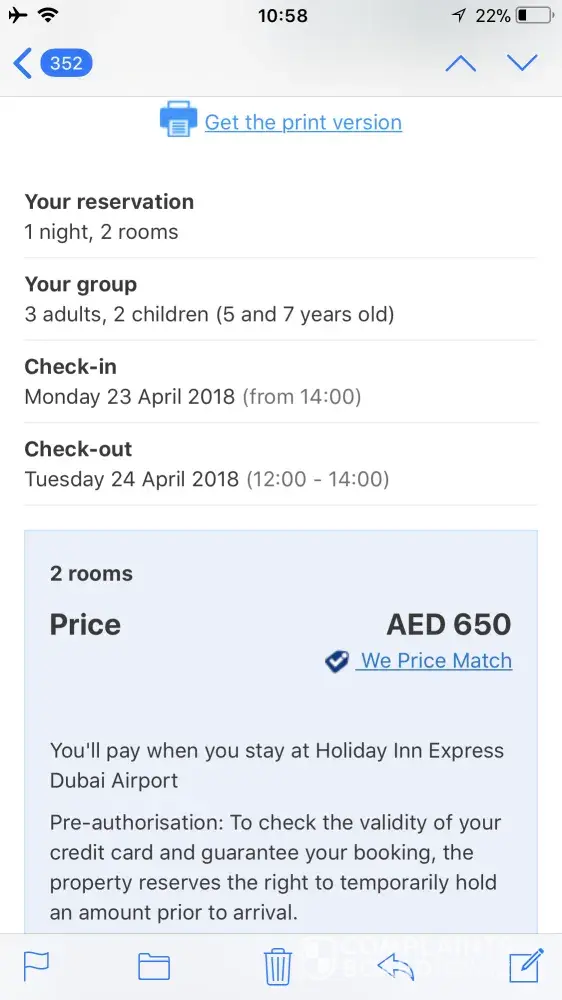This screenshot has height=1000, width=562.
Task: Open the We Price Match link
Action: click(x=436, y=661)
